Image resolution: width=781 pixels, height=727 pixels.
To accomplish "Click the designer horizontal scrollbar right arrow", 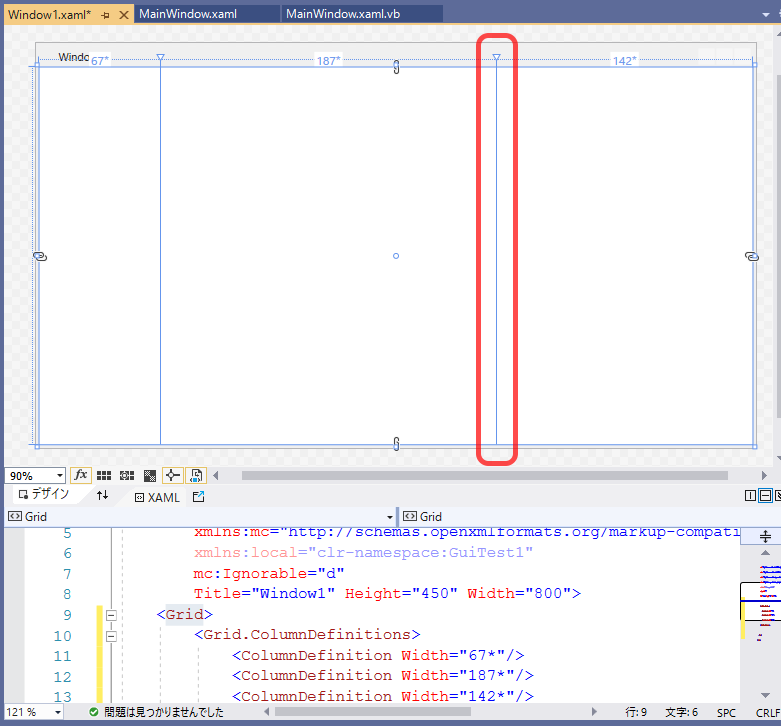I will pos(764,476).
